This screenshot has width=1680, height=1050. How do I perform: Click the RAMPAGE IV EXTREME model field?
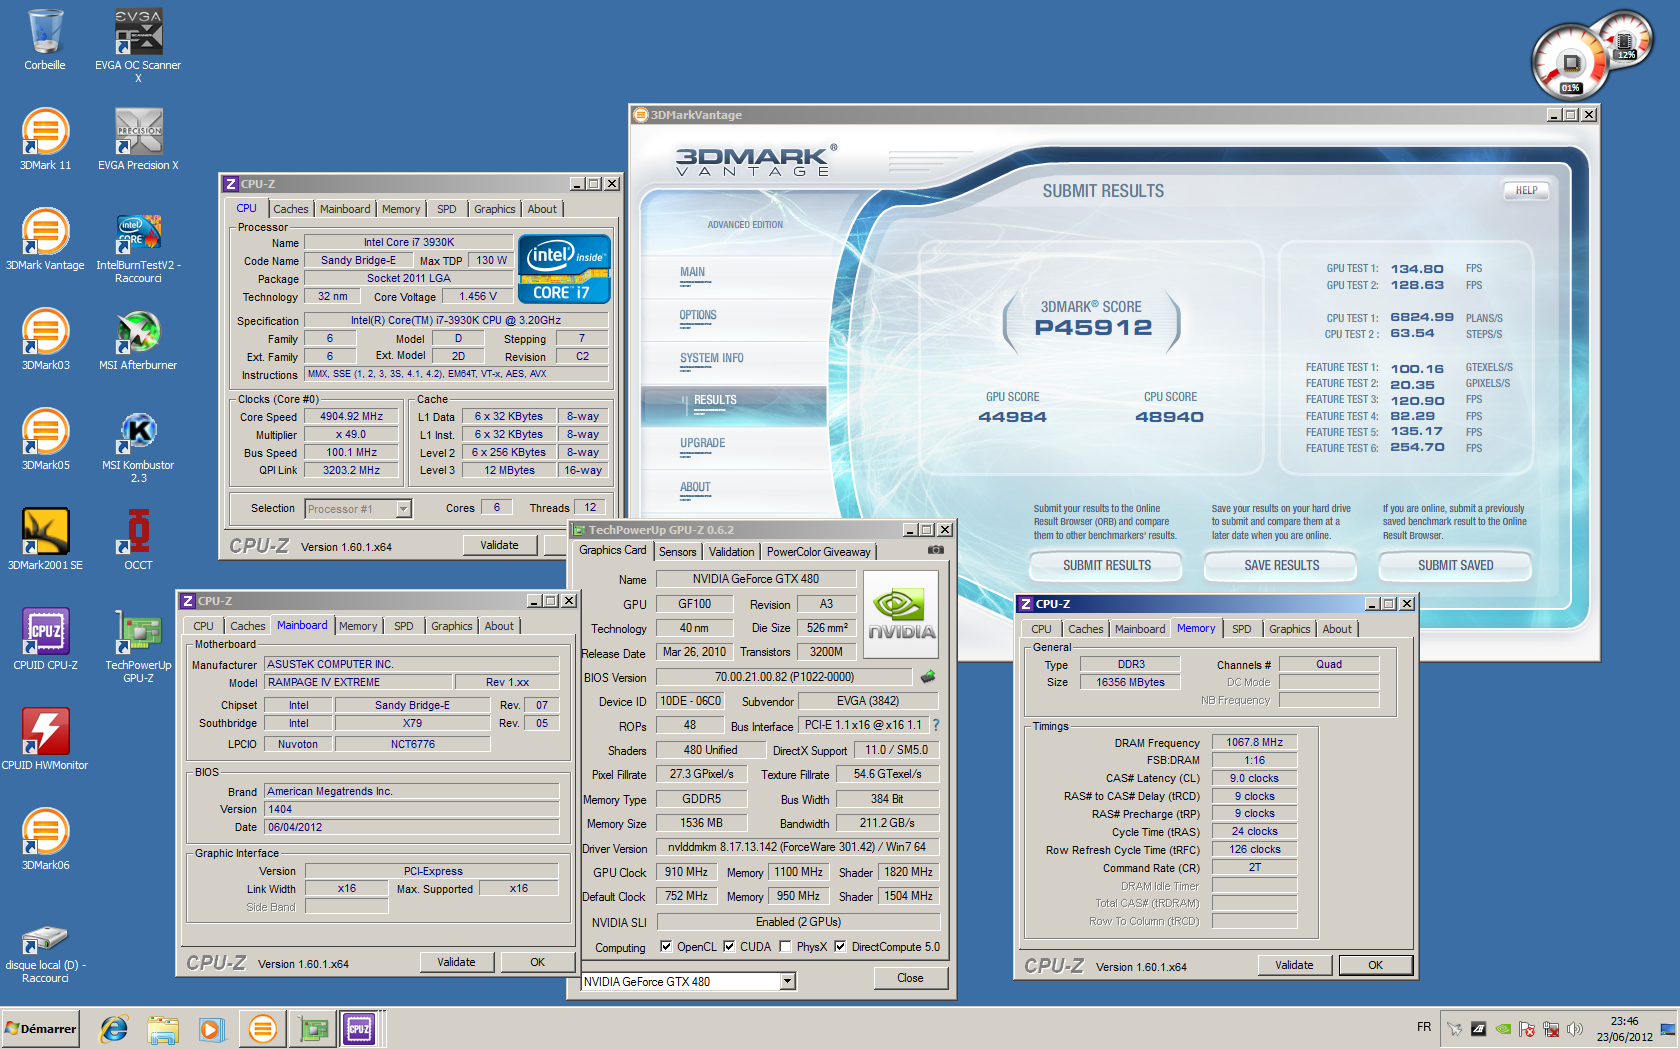[x=357, y=682]
